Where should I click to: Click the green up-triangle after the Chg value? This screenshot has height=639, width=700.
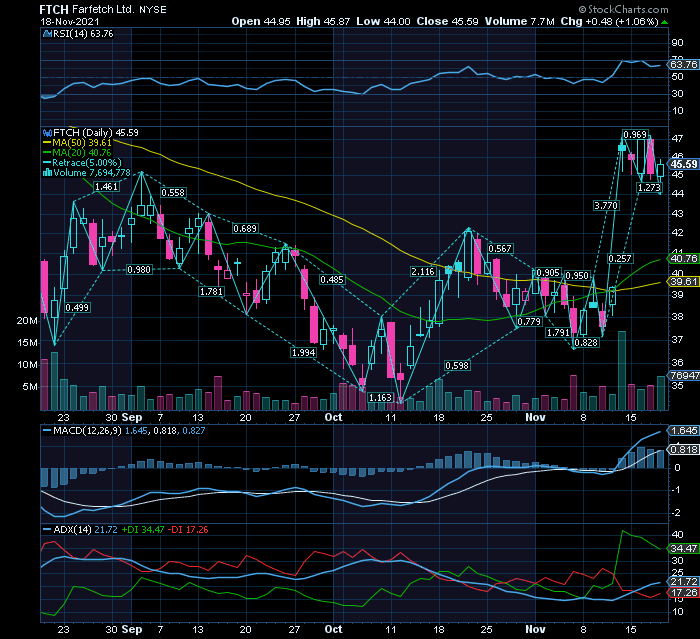point(664,22)
